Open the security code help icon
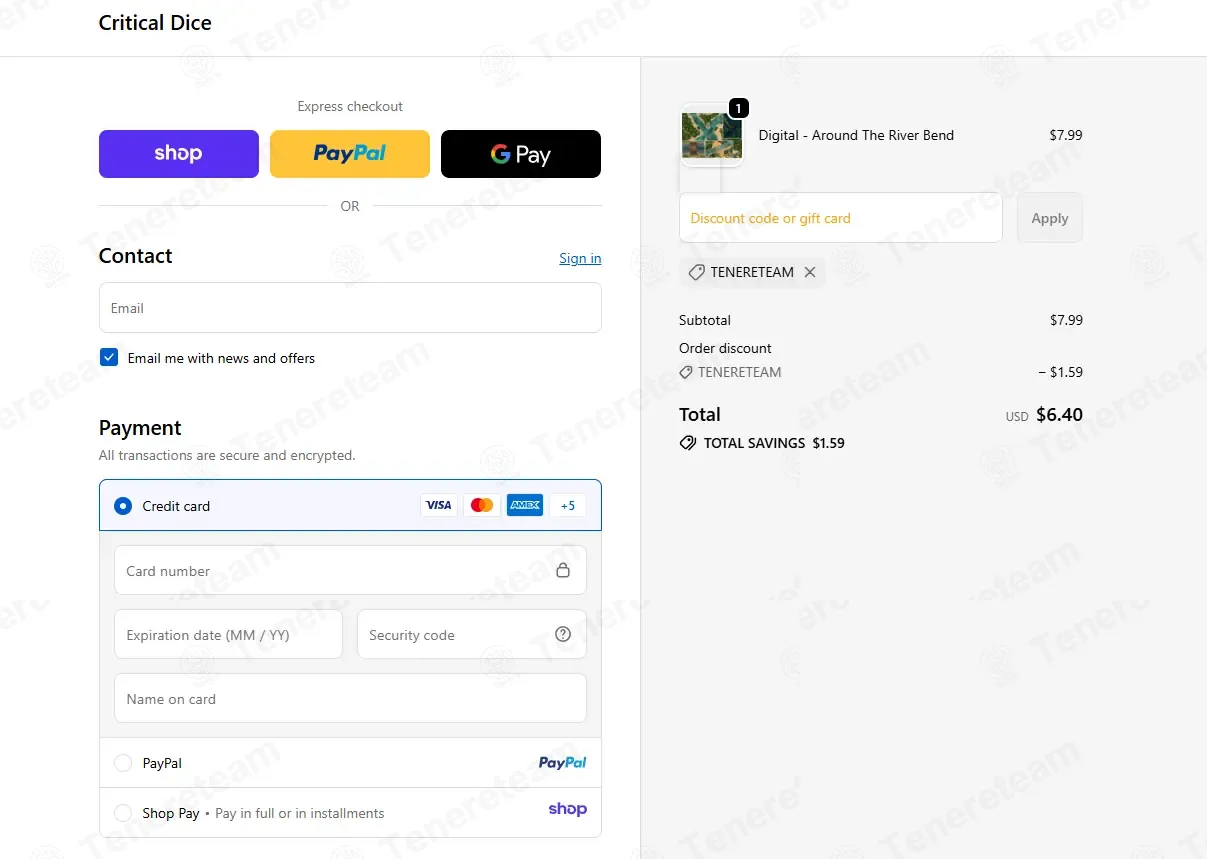 (563, 634)
